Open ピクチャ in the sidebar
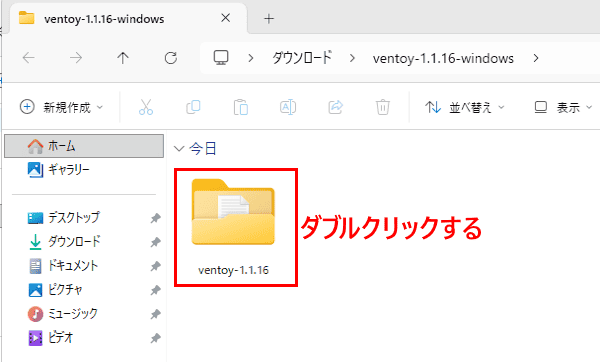This screenshot has height=362, width=600. pos(55,290)
